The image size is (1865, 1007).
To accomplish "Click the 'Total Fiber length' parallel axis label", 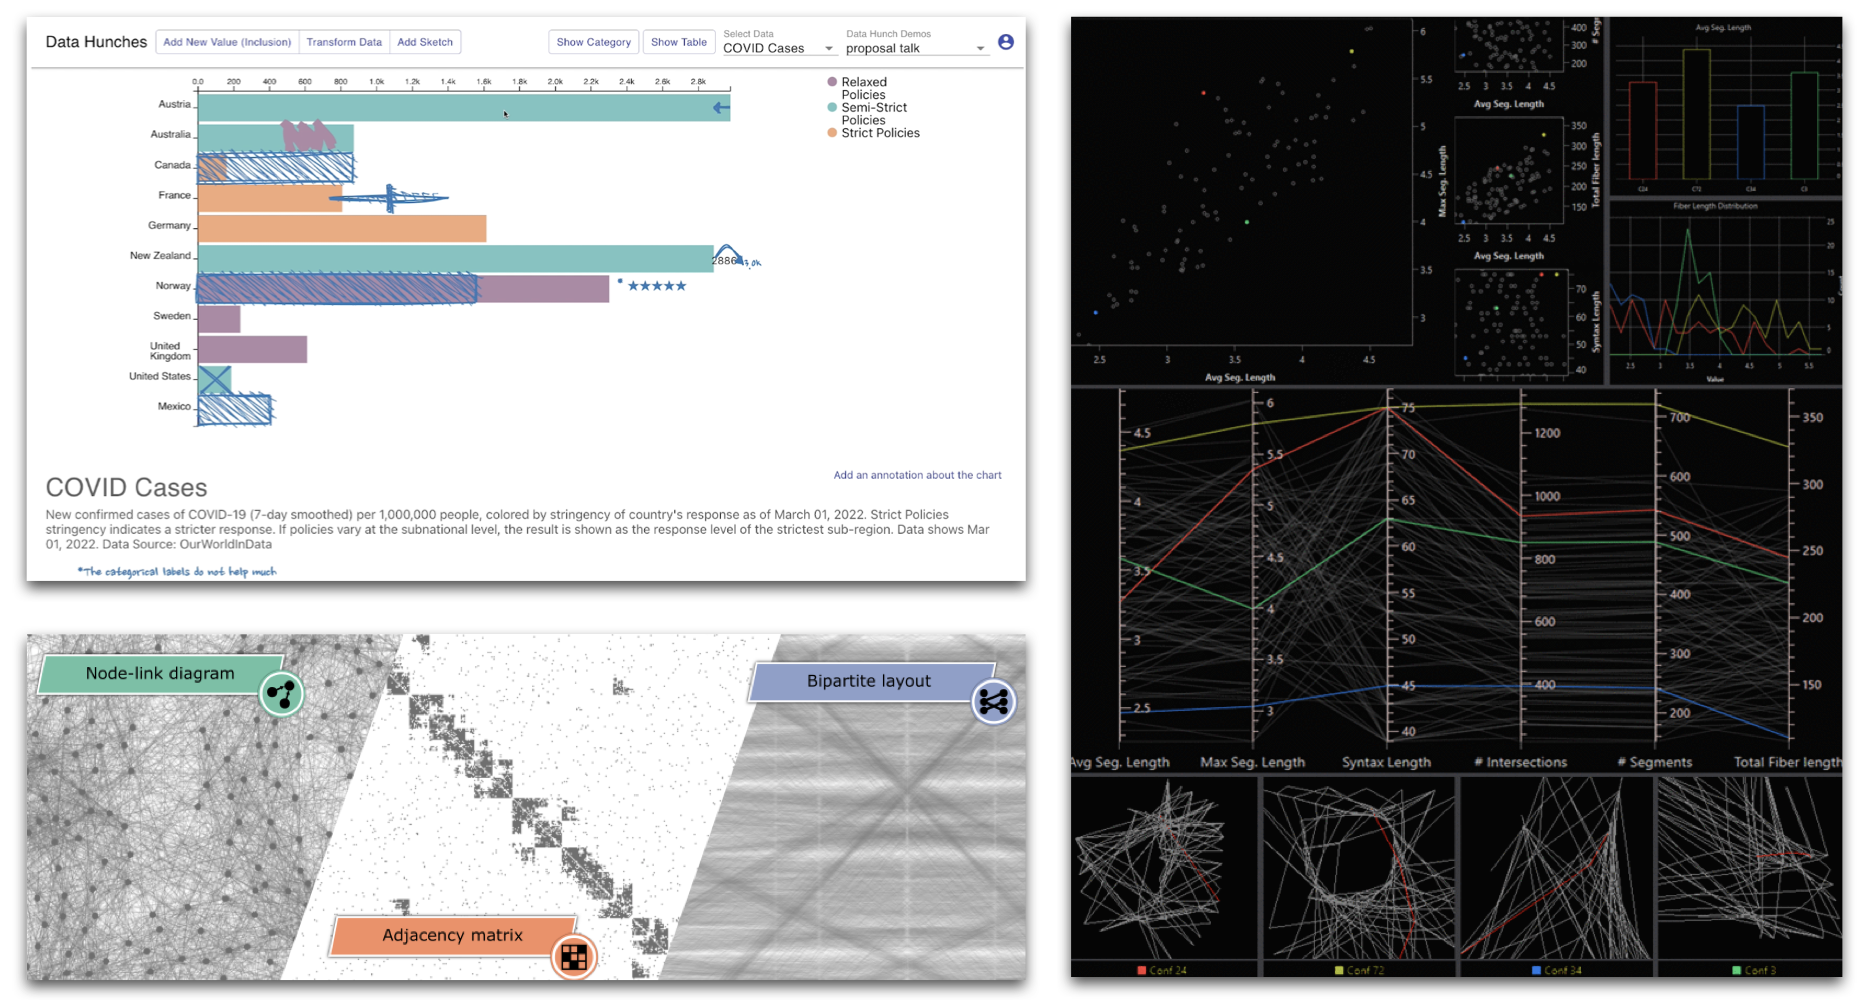I will coord(1787,762).
